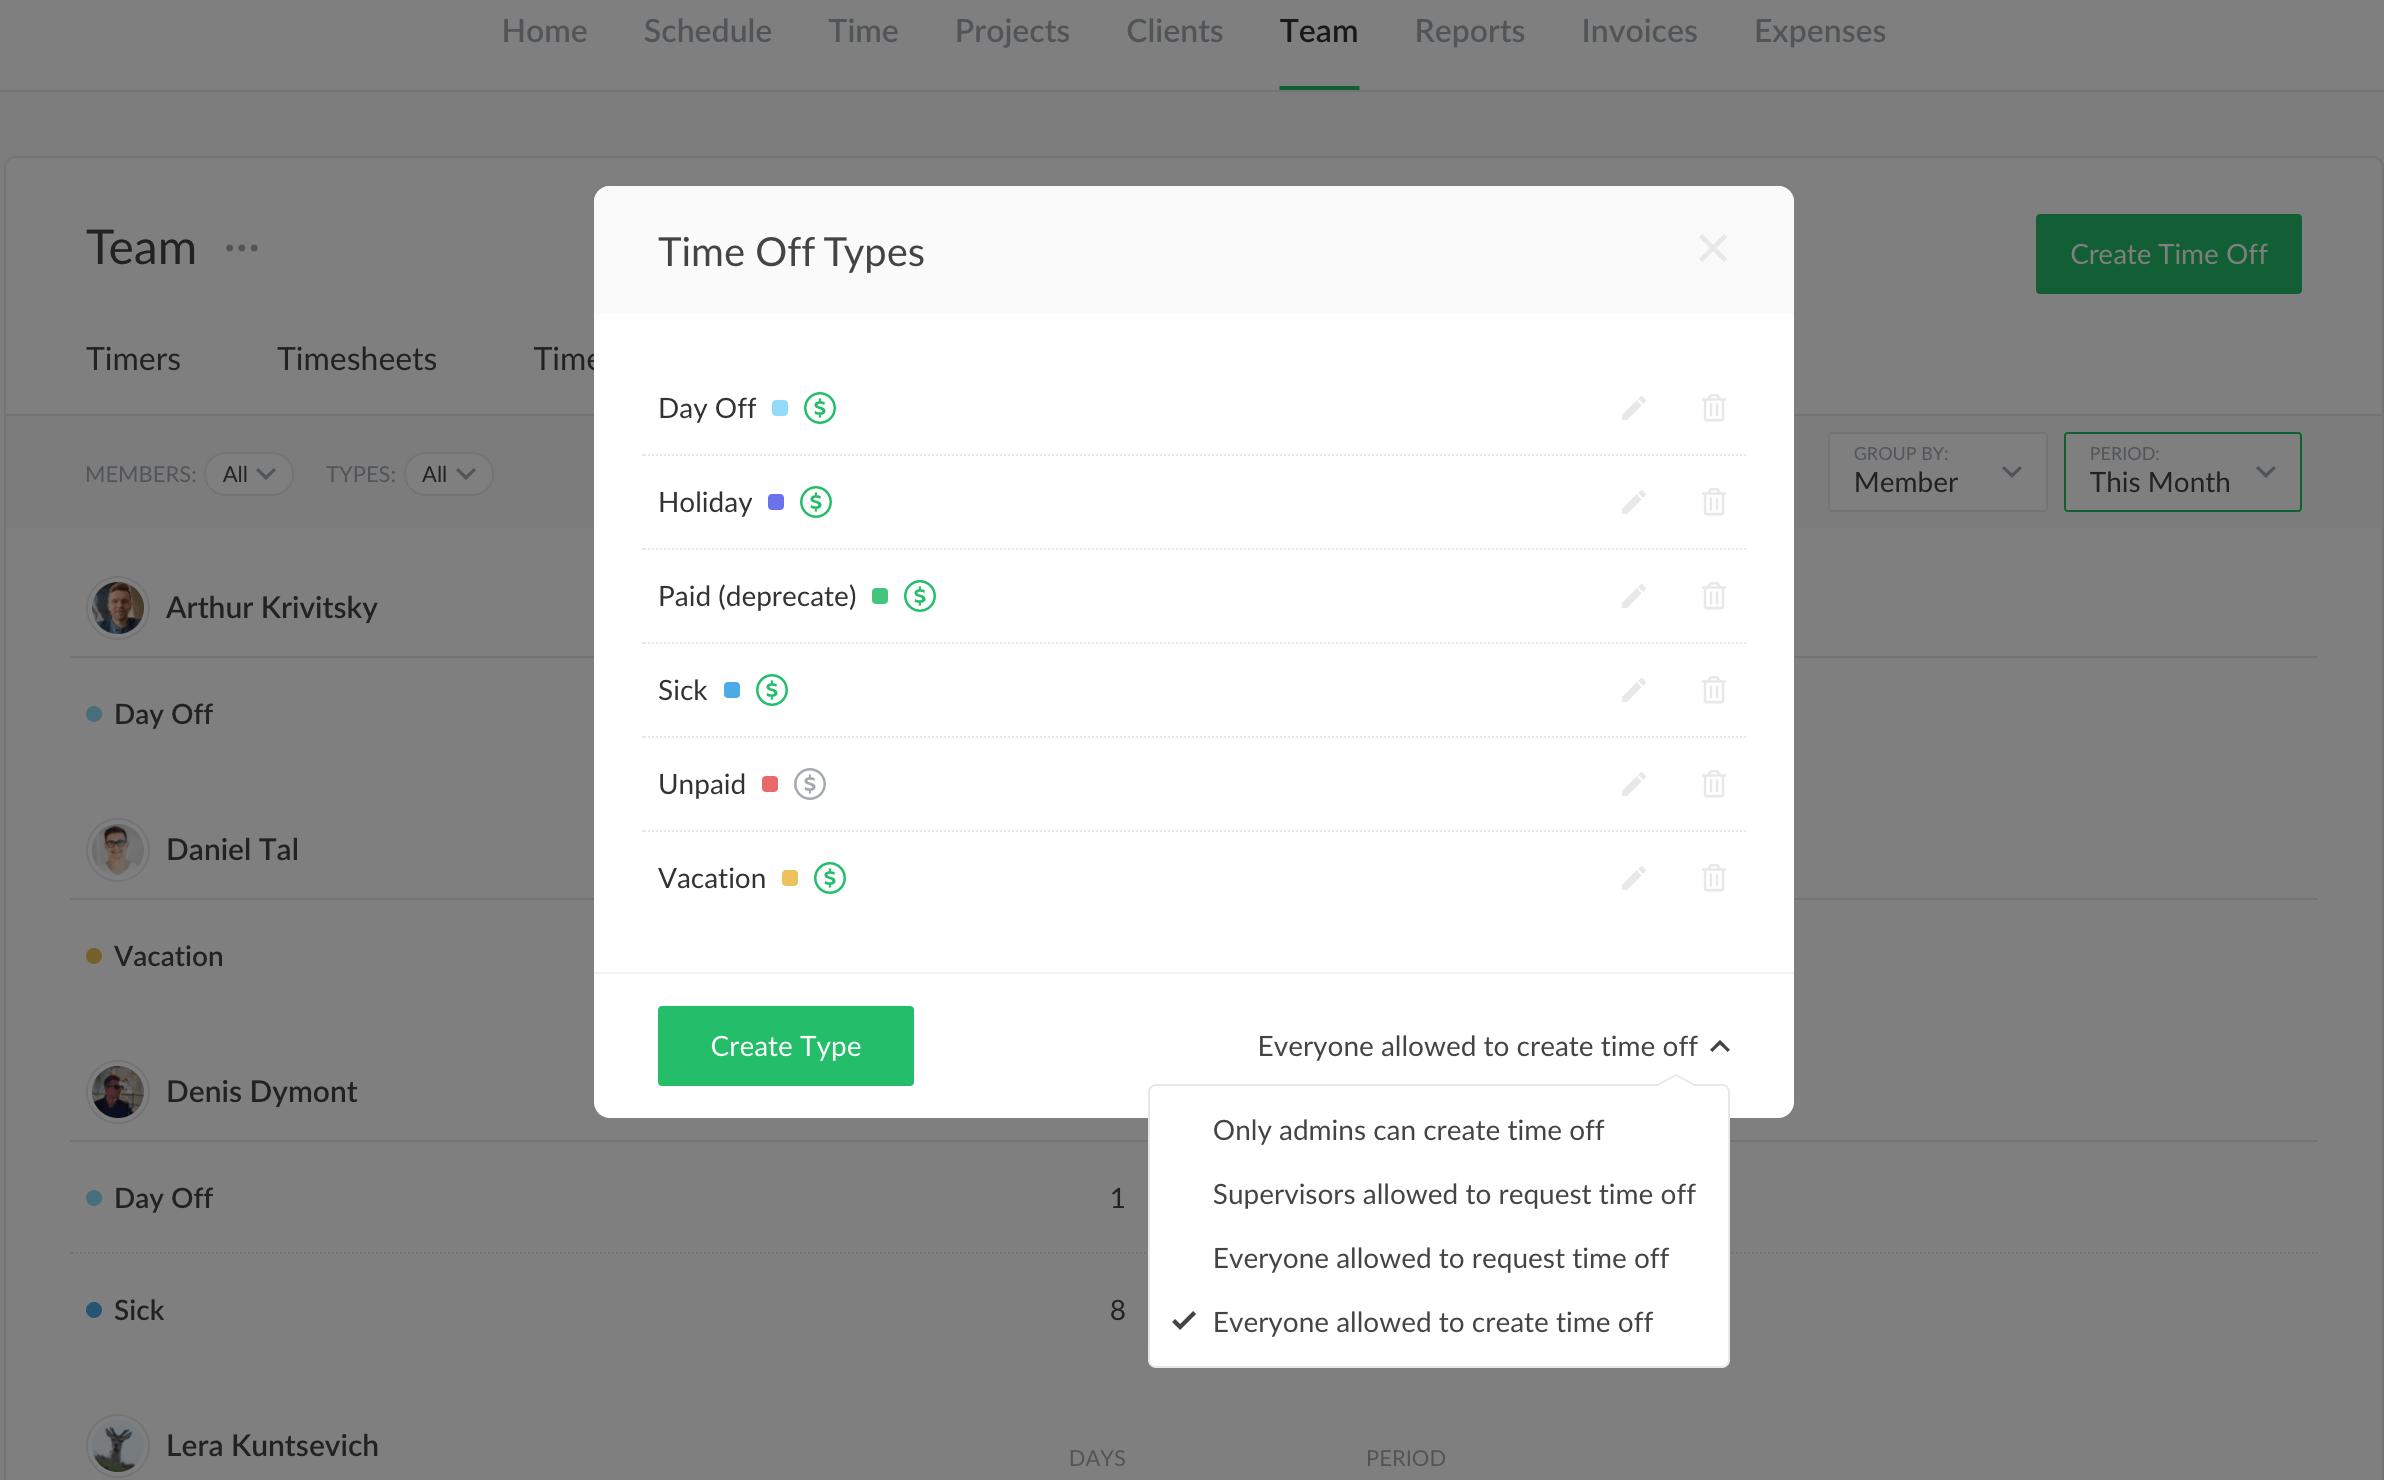Delete the Paid (deprecate) type
The height and width of the screenshot is (1480, 2384).
1713,596
